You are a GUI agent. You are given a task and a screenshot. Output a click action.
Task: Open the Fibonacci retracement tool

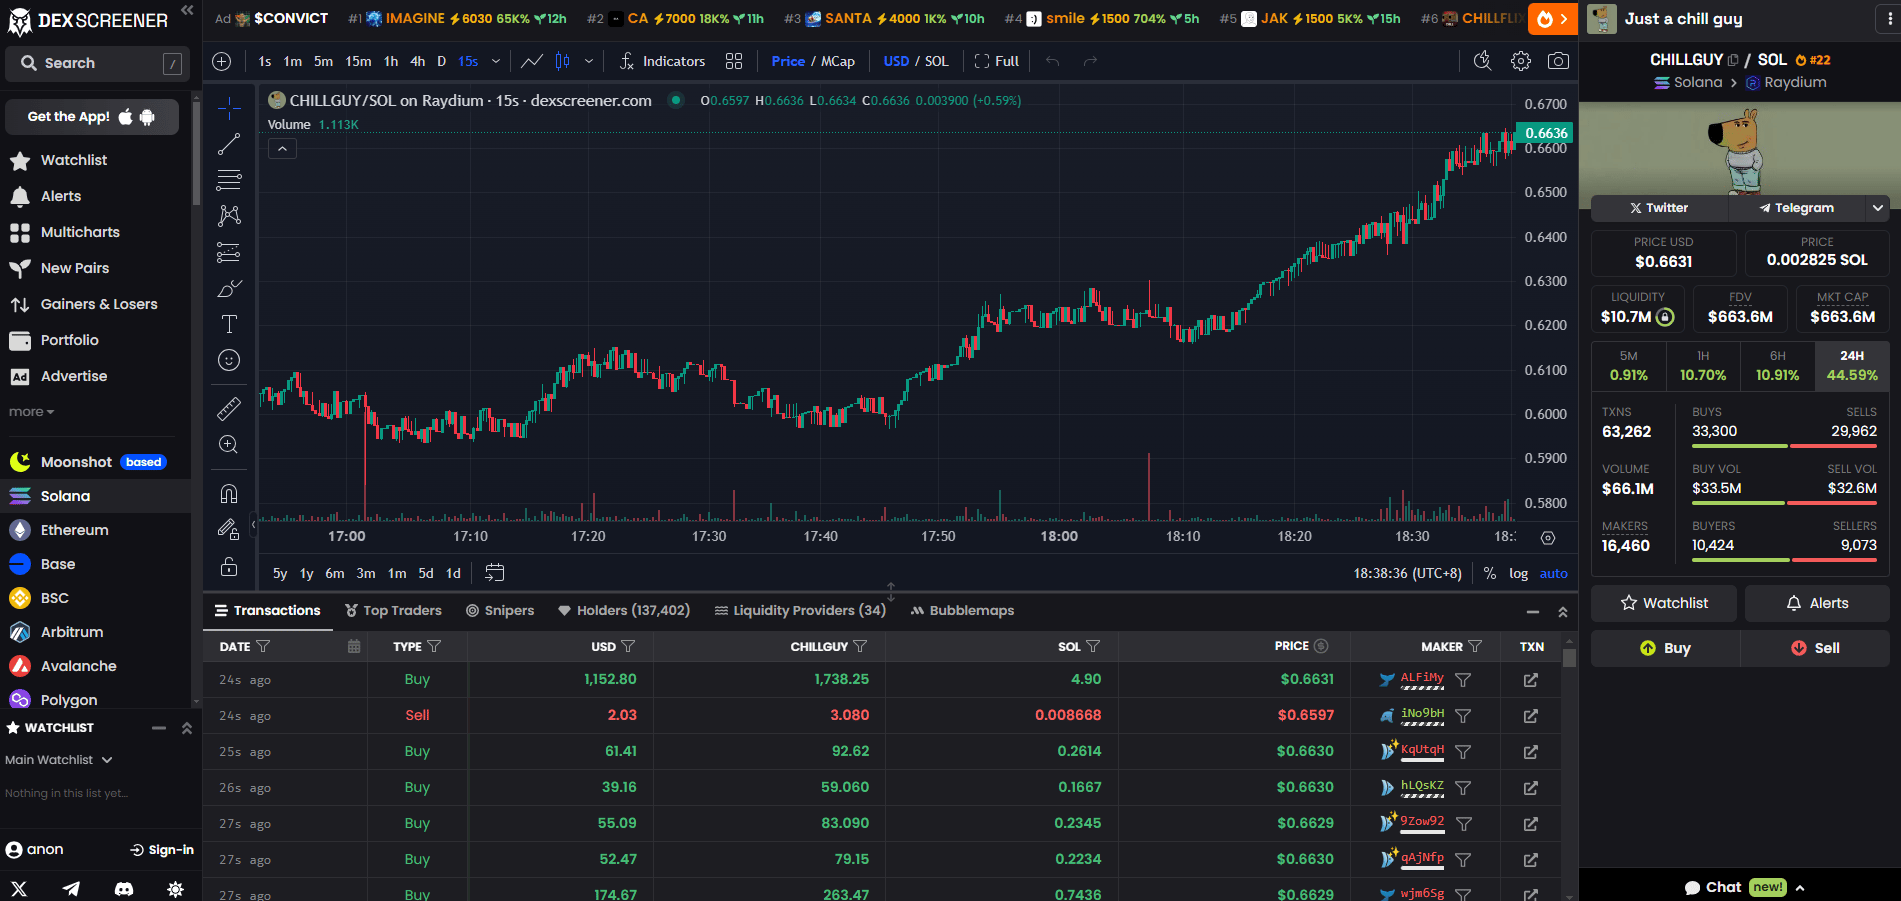tap(229, 180)
